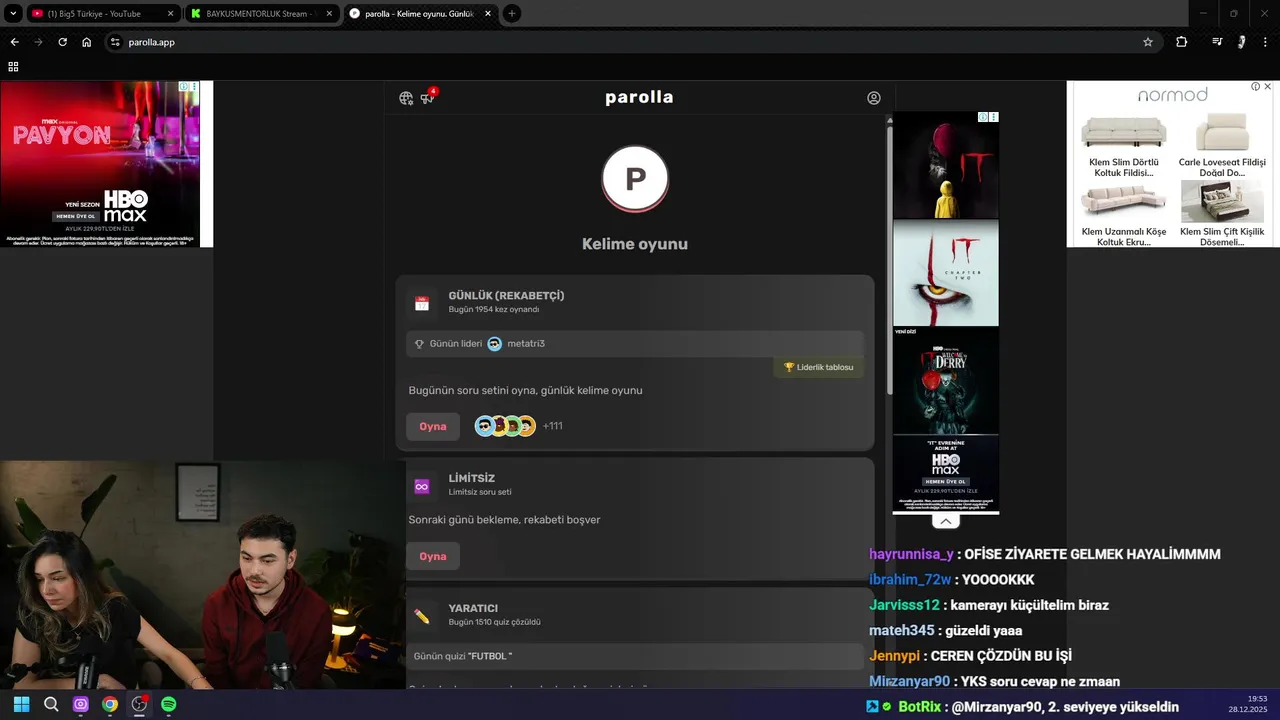Close the Big5 Türkiye YouTube tab

[170, 14]
